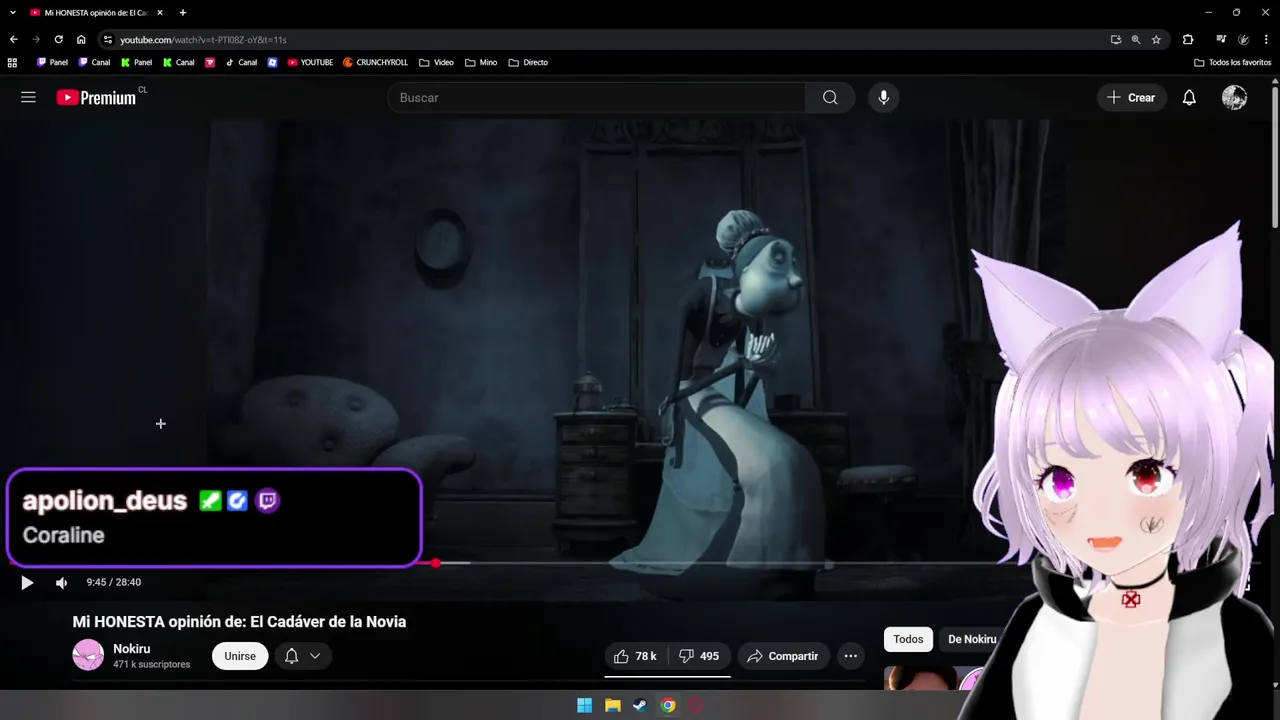Open the Directo bookmarks folder
Image resolution: width=1280 pixels, height=720 pixels.
click(x=528, y=62)
